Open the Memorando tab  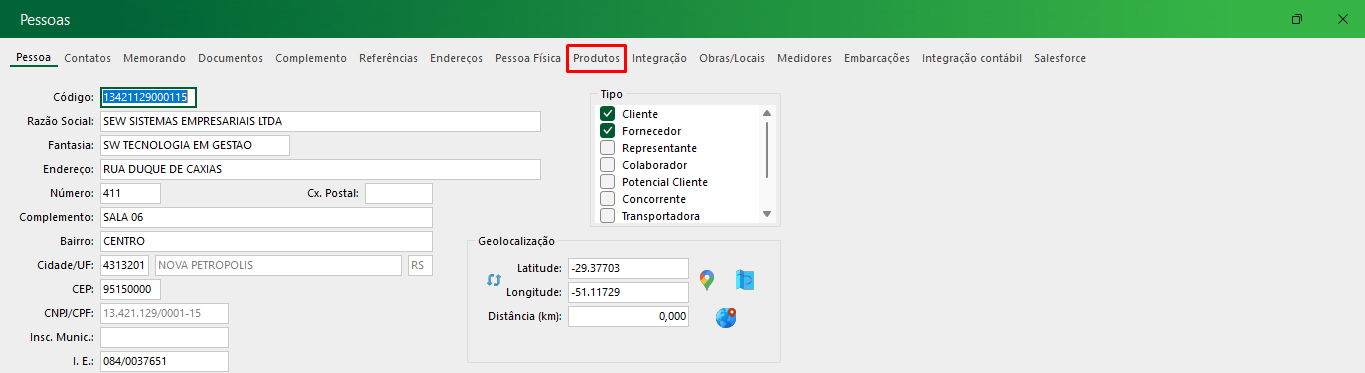tap(154, 58)
